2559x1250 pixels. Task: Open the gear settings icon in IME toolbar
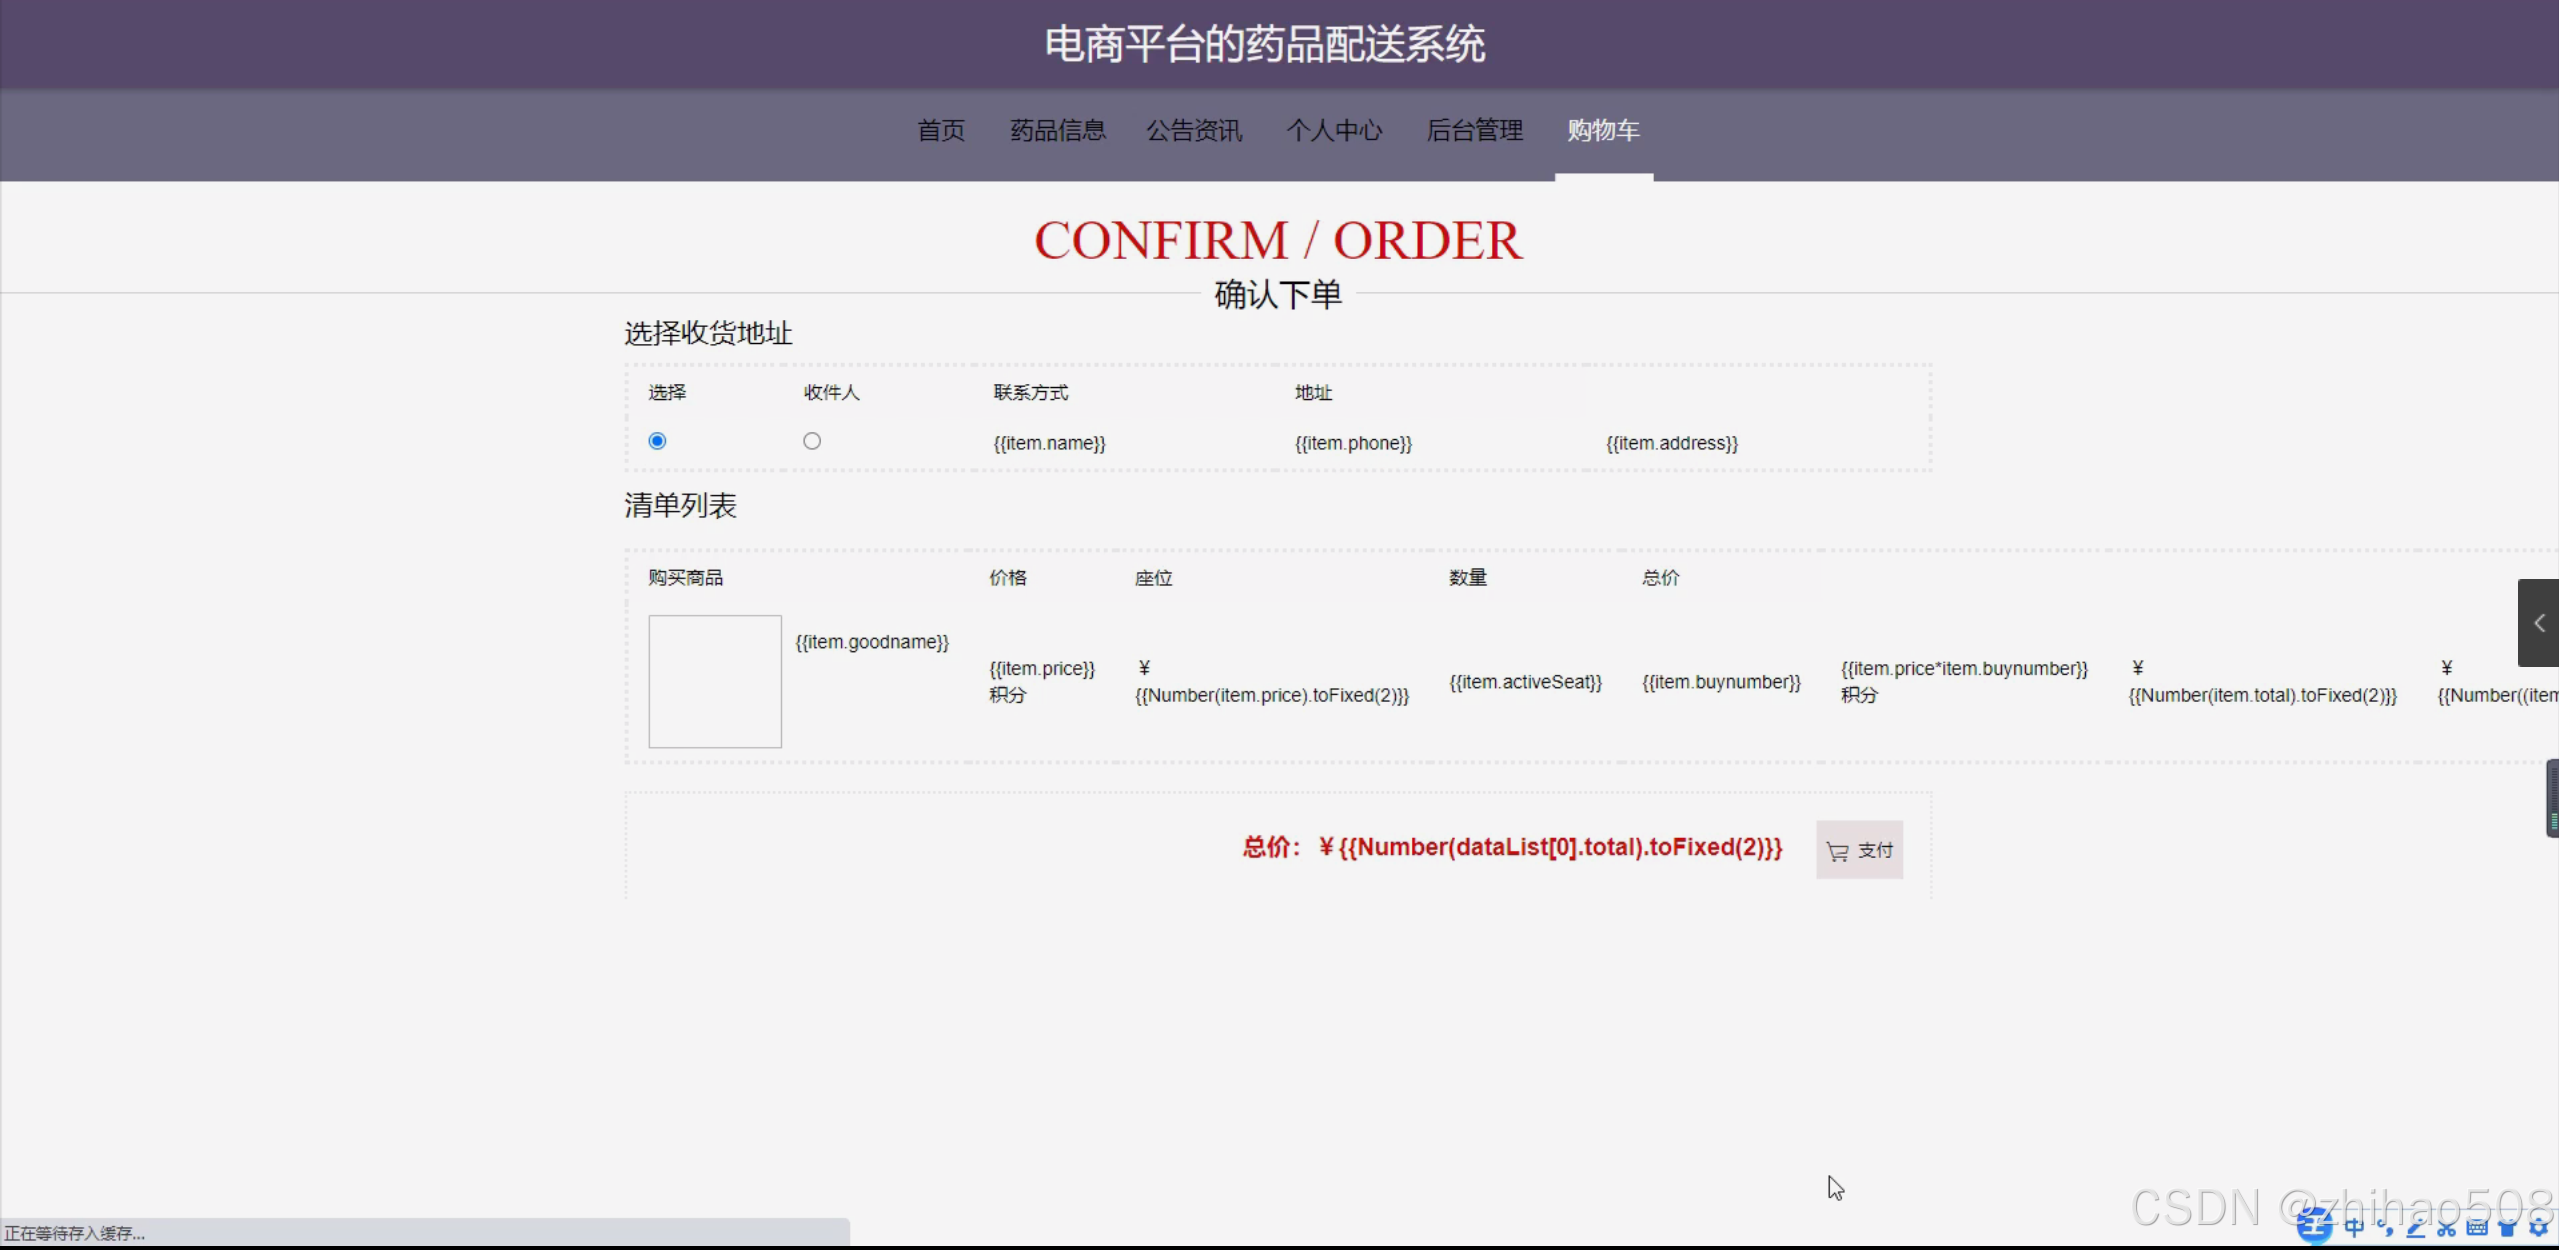(2539, 1228)
